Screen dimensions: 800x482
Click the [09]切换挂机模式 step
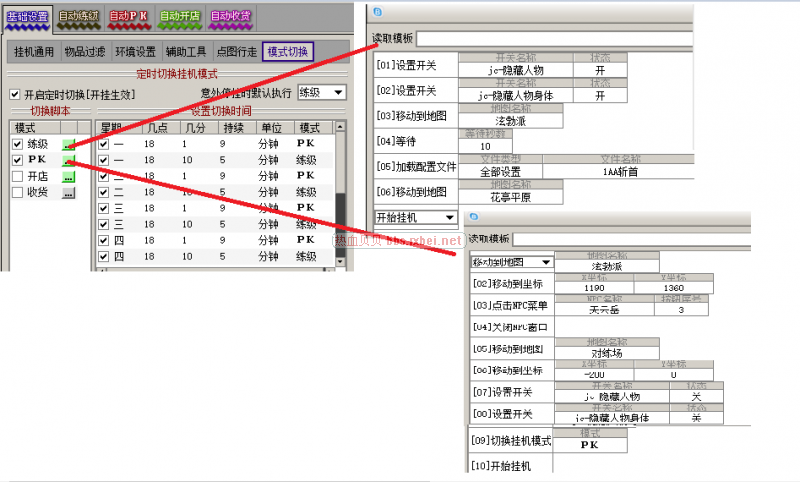[511, 441]
